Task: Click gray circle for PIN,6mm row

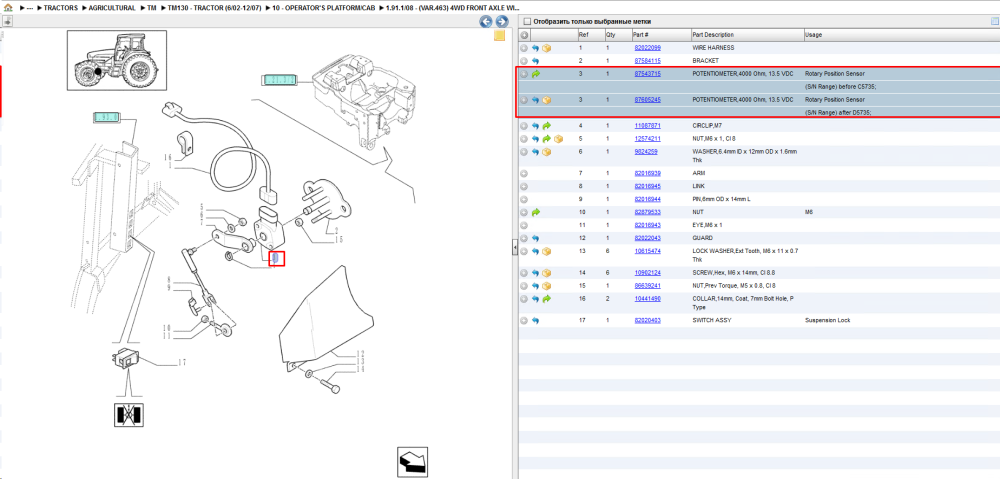Action: click(524, 199)
